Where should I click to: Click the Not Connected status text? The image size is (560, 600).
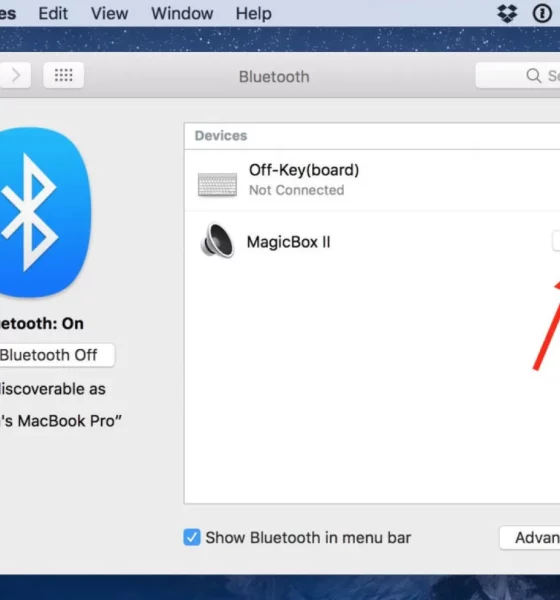pyautogui.click(x=297, y=190)
